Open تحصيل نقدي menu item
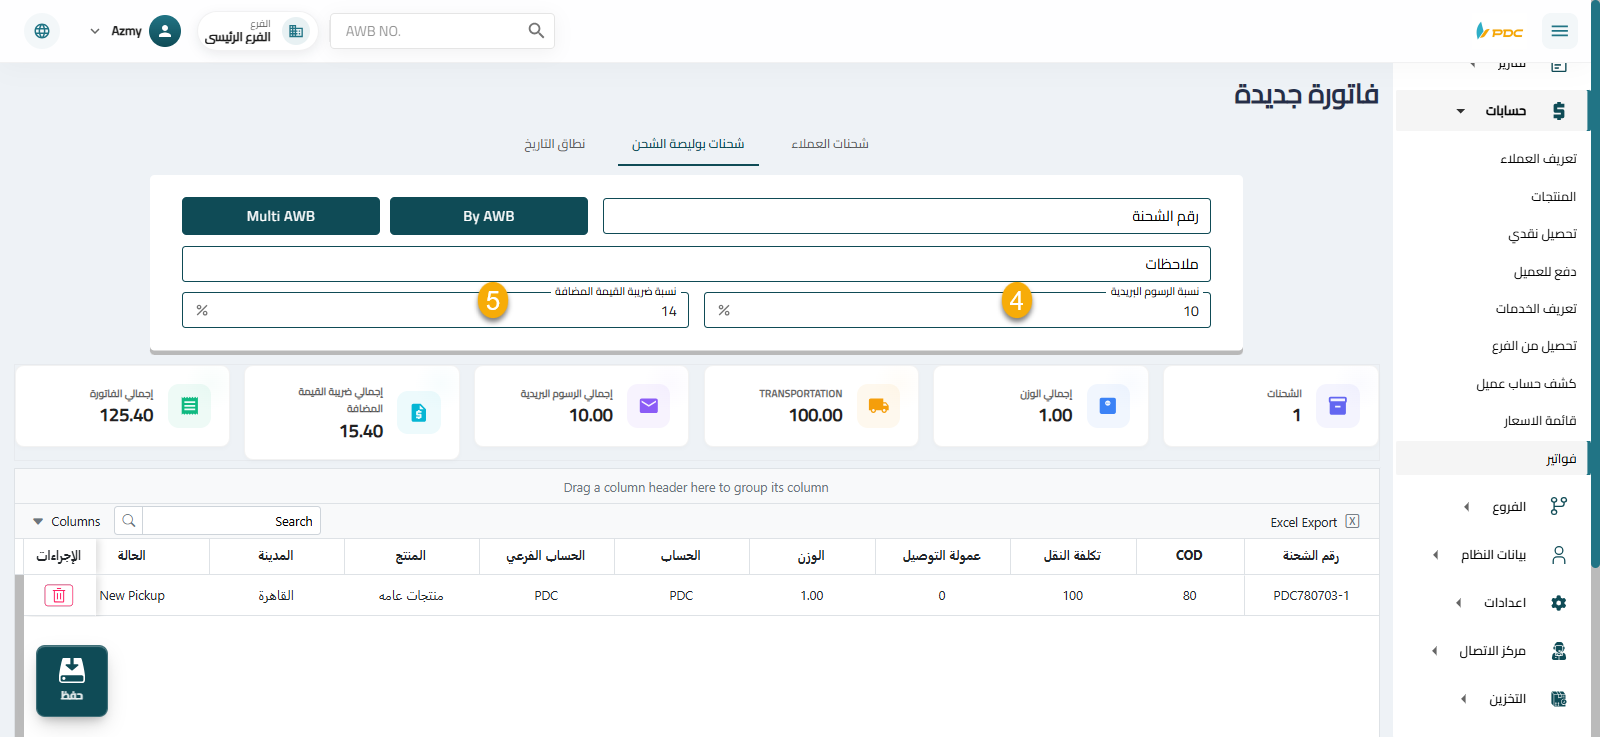The height and width of the screenshot is (737, 1600). tap(1542, 234)
